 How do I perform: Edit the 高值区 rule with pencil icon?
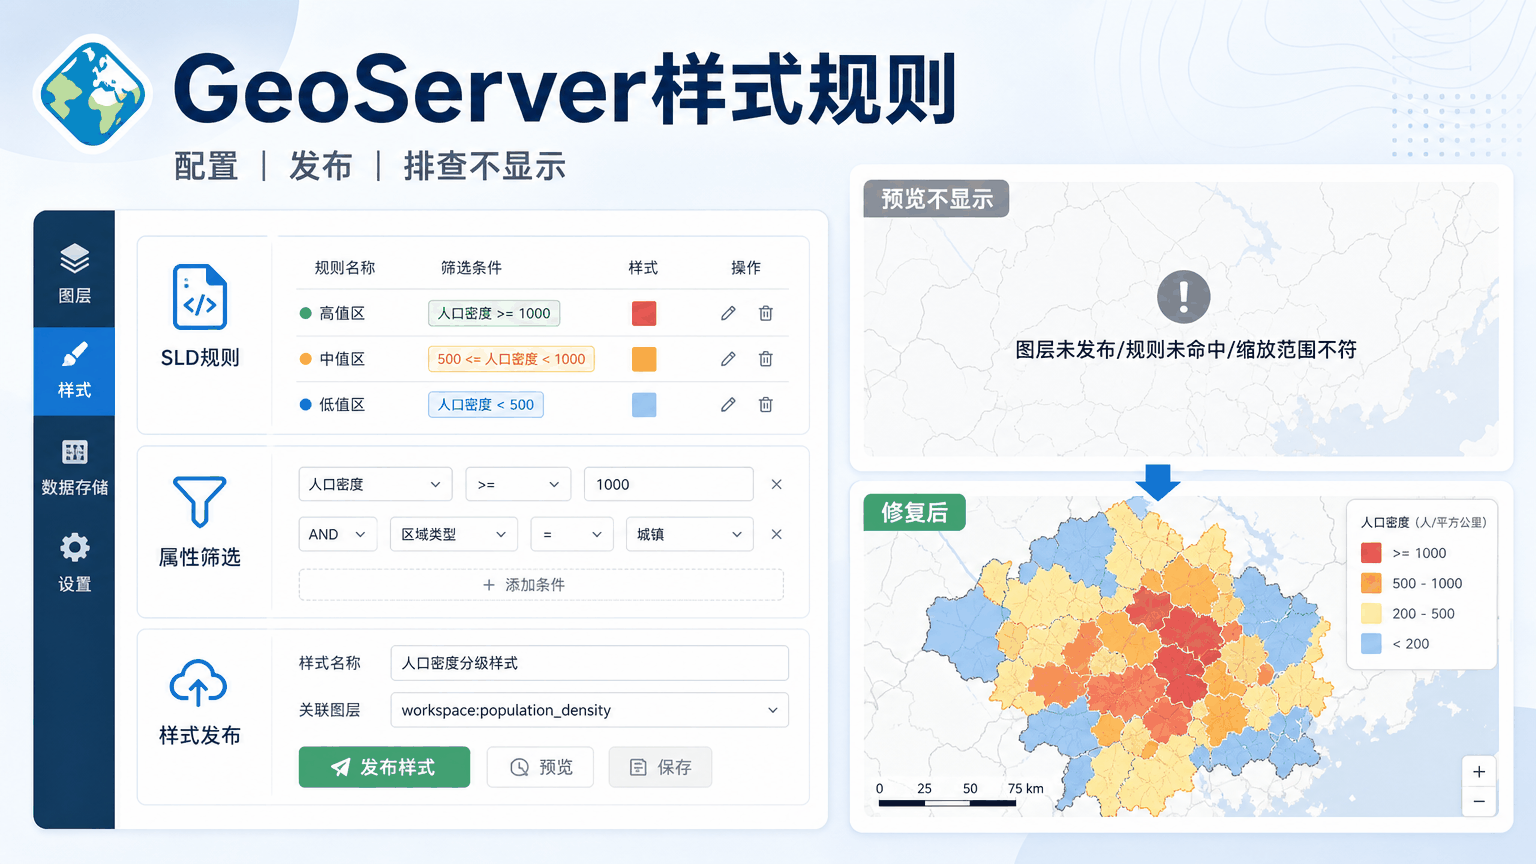coord(728,313)
